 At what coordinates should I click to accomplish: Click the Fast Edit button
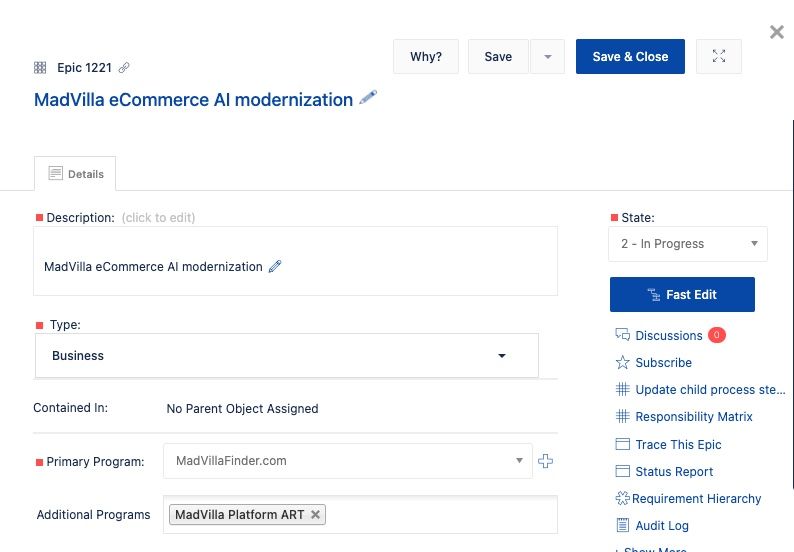pyautogui.click(x=682, y=294)
